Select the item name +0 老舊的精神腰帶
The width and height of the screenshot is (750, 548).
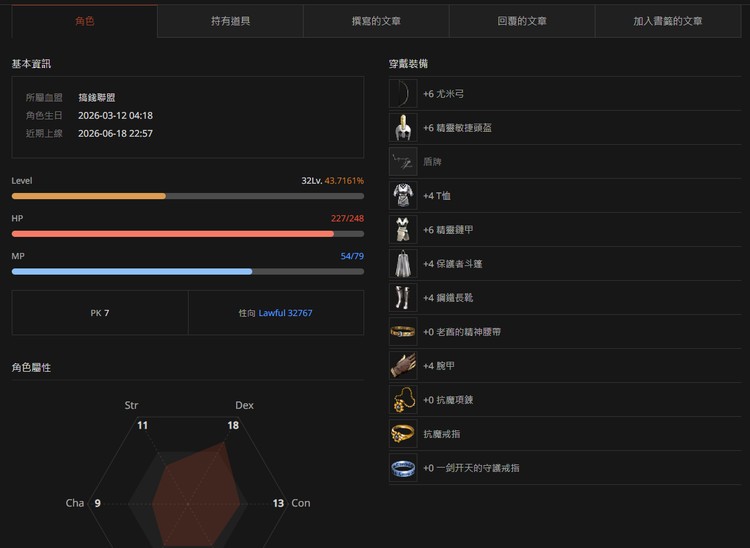(x=462, y=332)
